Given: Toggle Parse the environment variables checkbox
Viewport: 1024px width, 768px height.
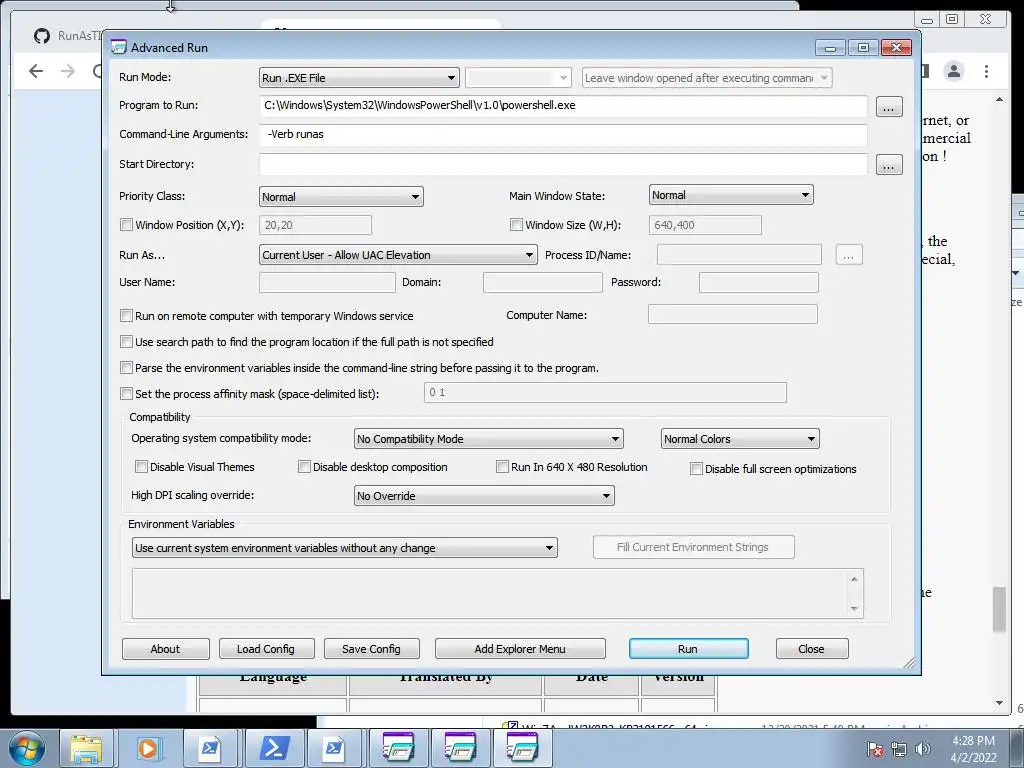Looking at the screenshot, I should click(126, 368).
